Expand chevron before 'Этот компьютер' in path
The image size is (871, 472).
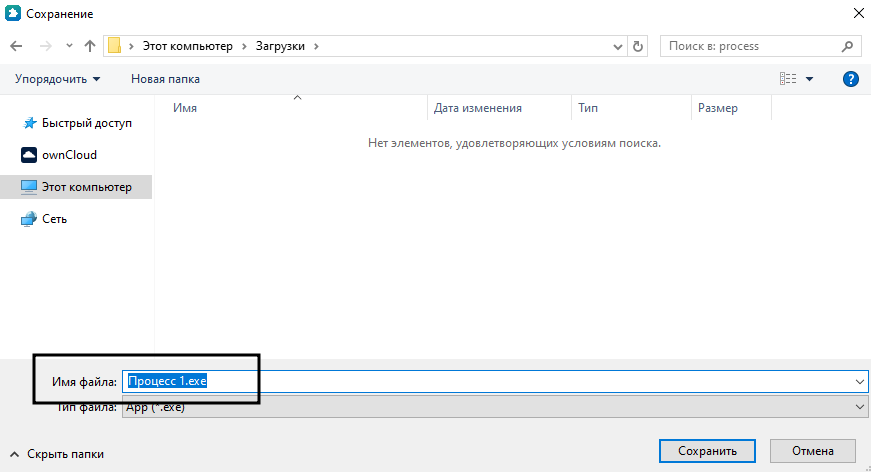click(132, 46)
